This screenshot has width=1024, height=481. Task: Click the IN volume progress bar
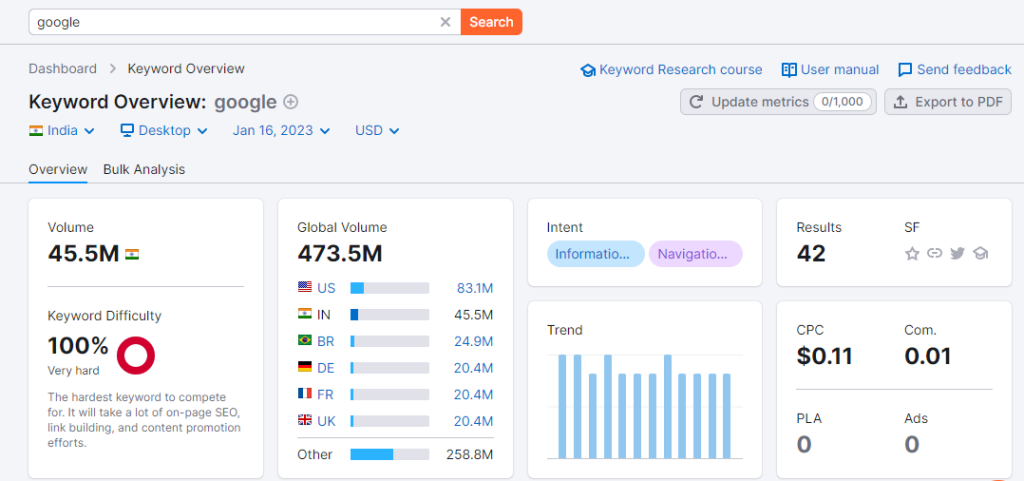tap(390, 315)
